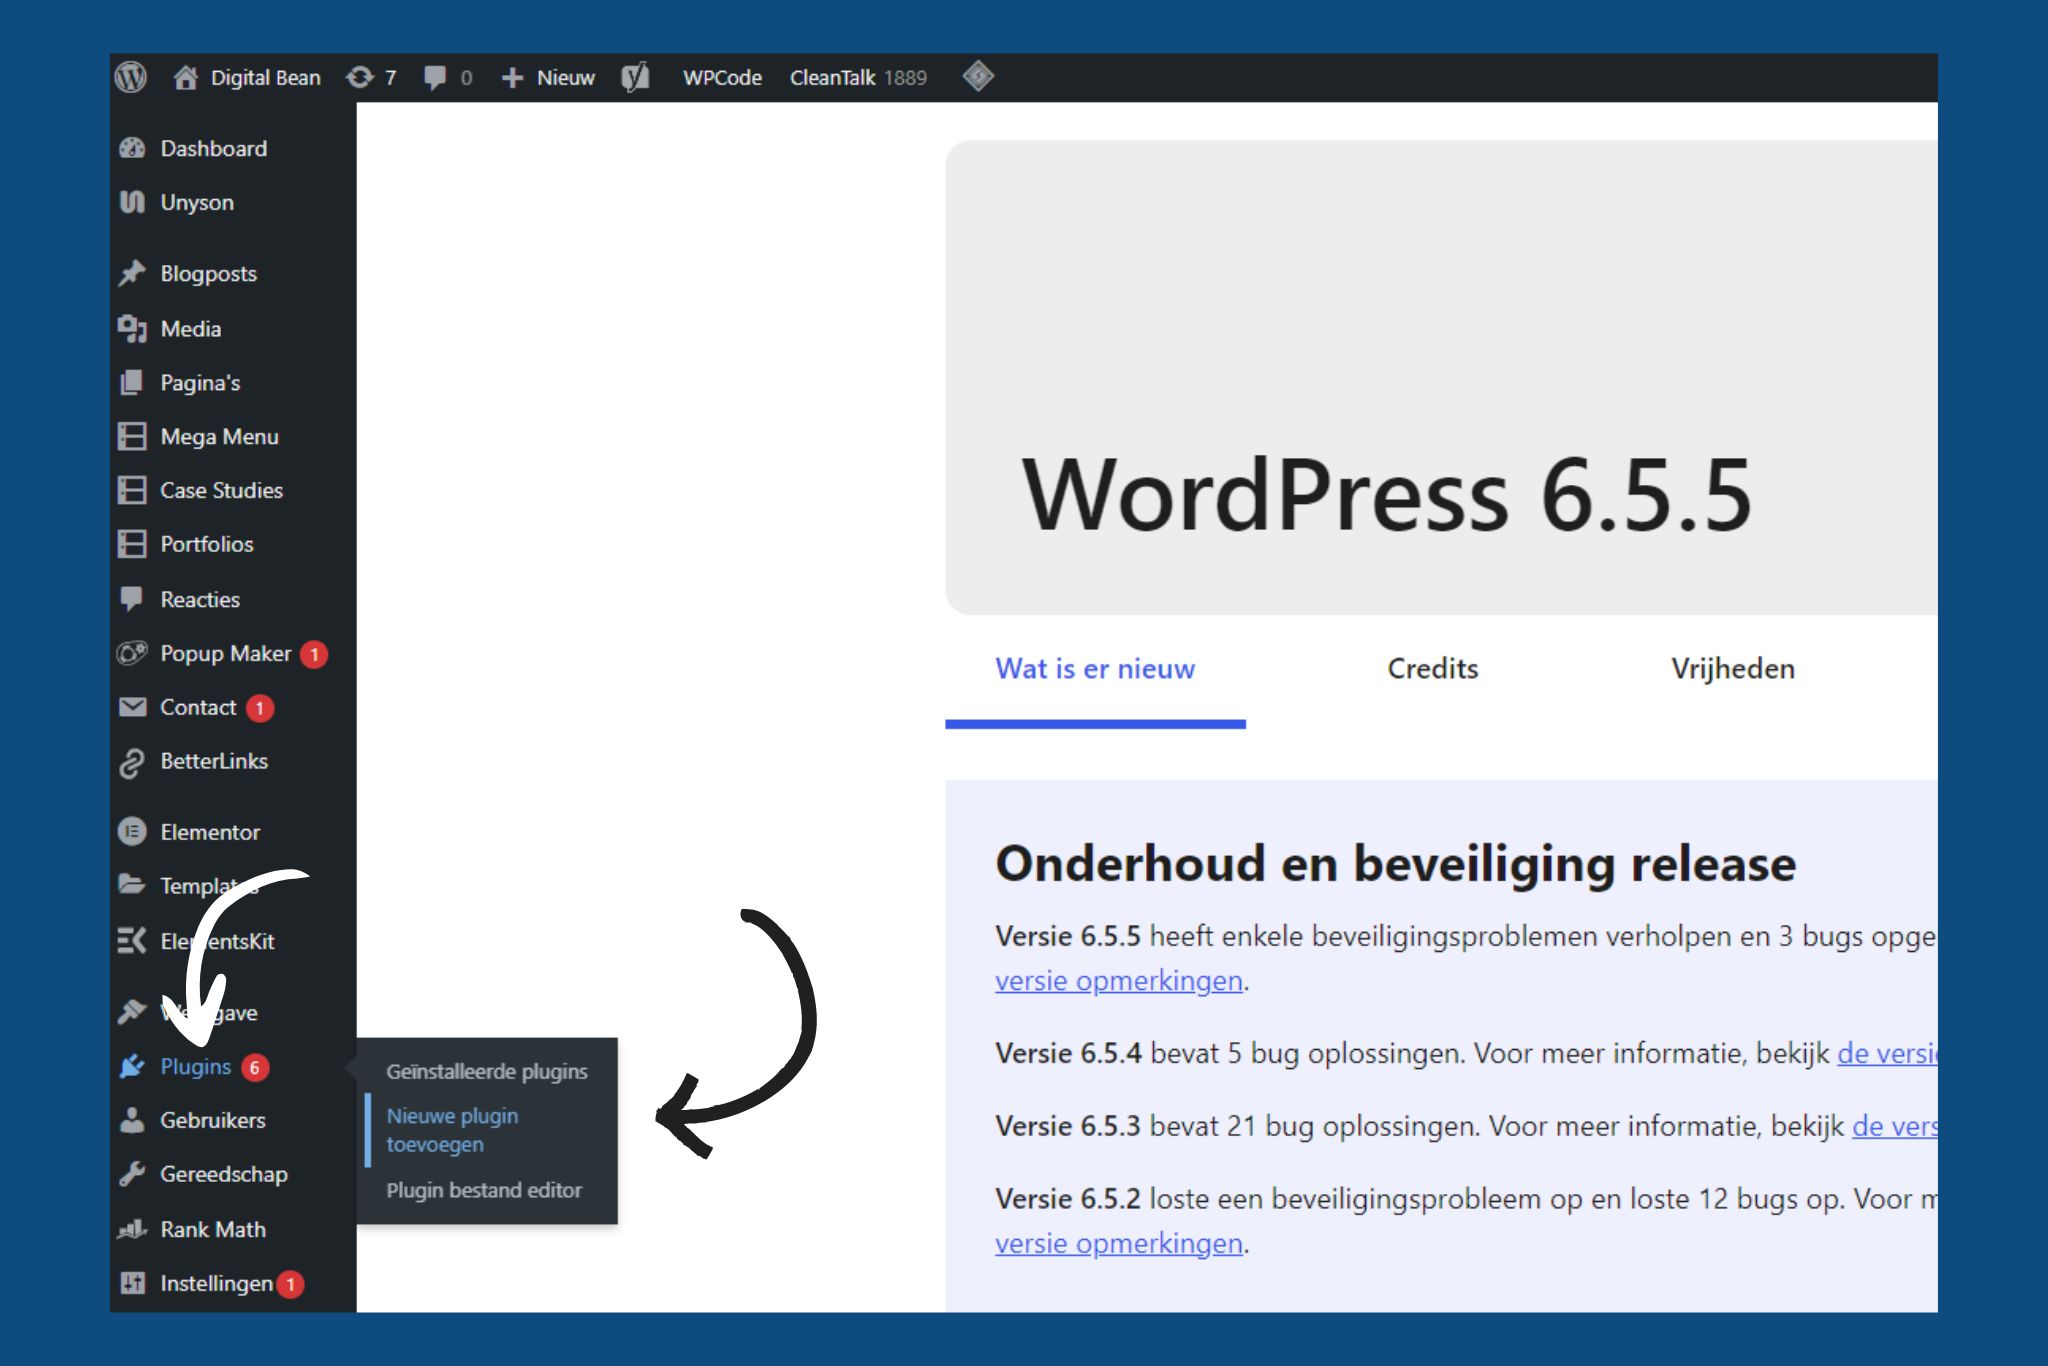Expand the Gereedschap menu
The height and width of the screenshot is (1366, 2048).
[x=223, y=1174]
